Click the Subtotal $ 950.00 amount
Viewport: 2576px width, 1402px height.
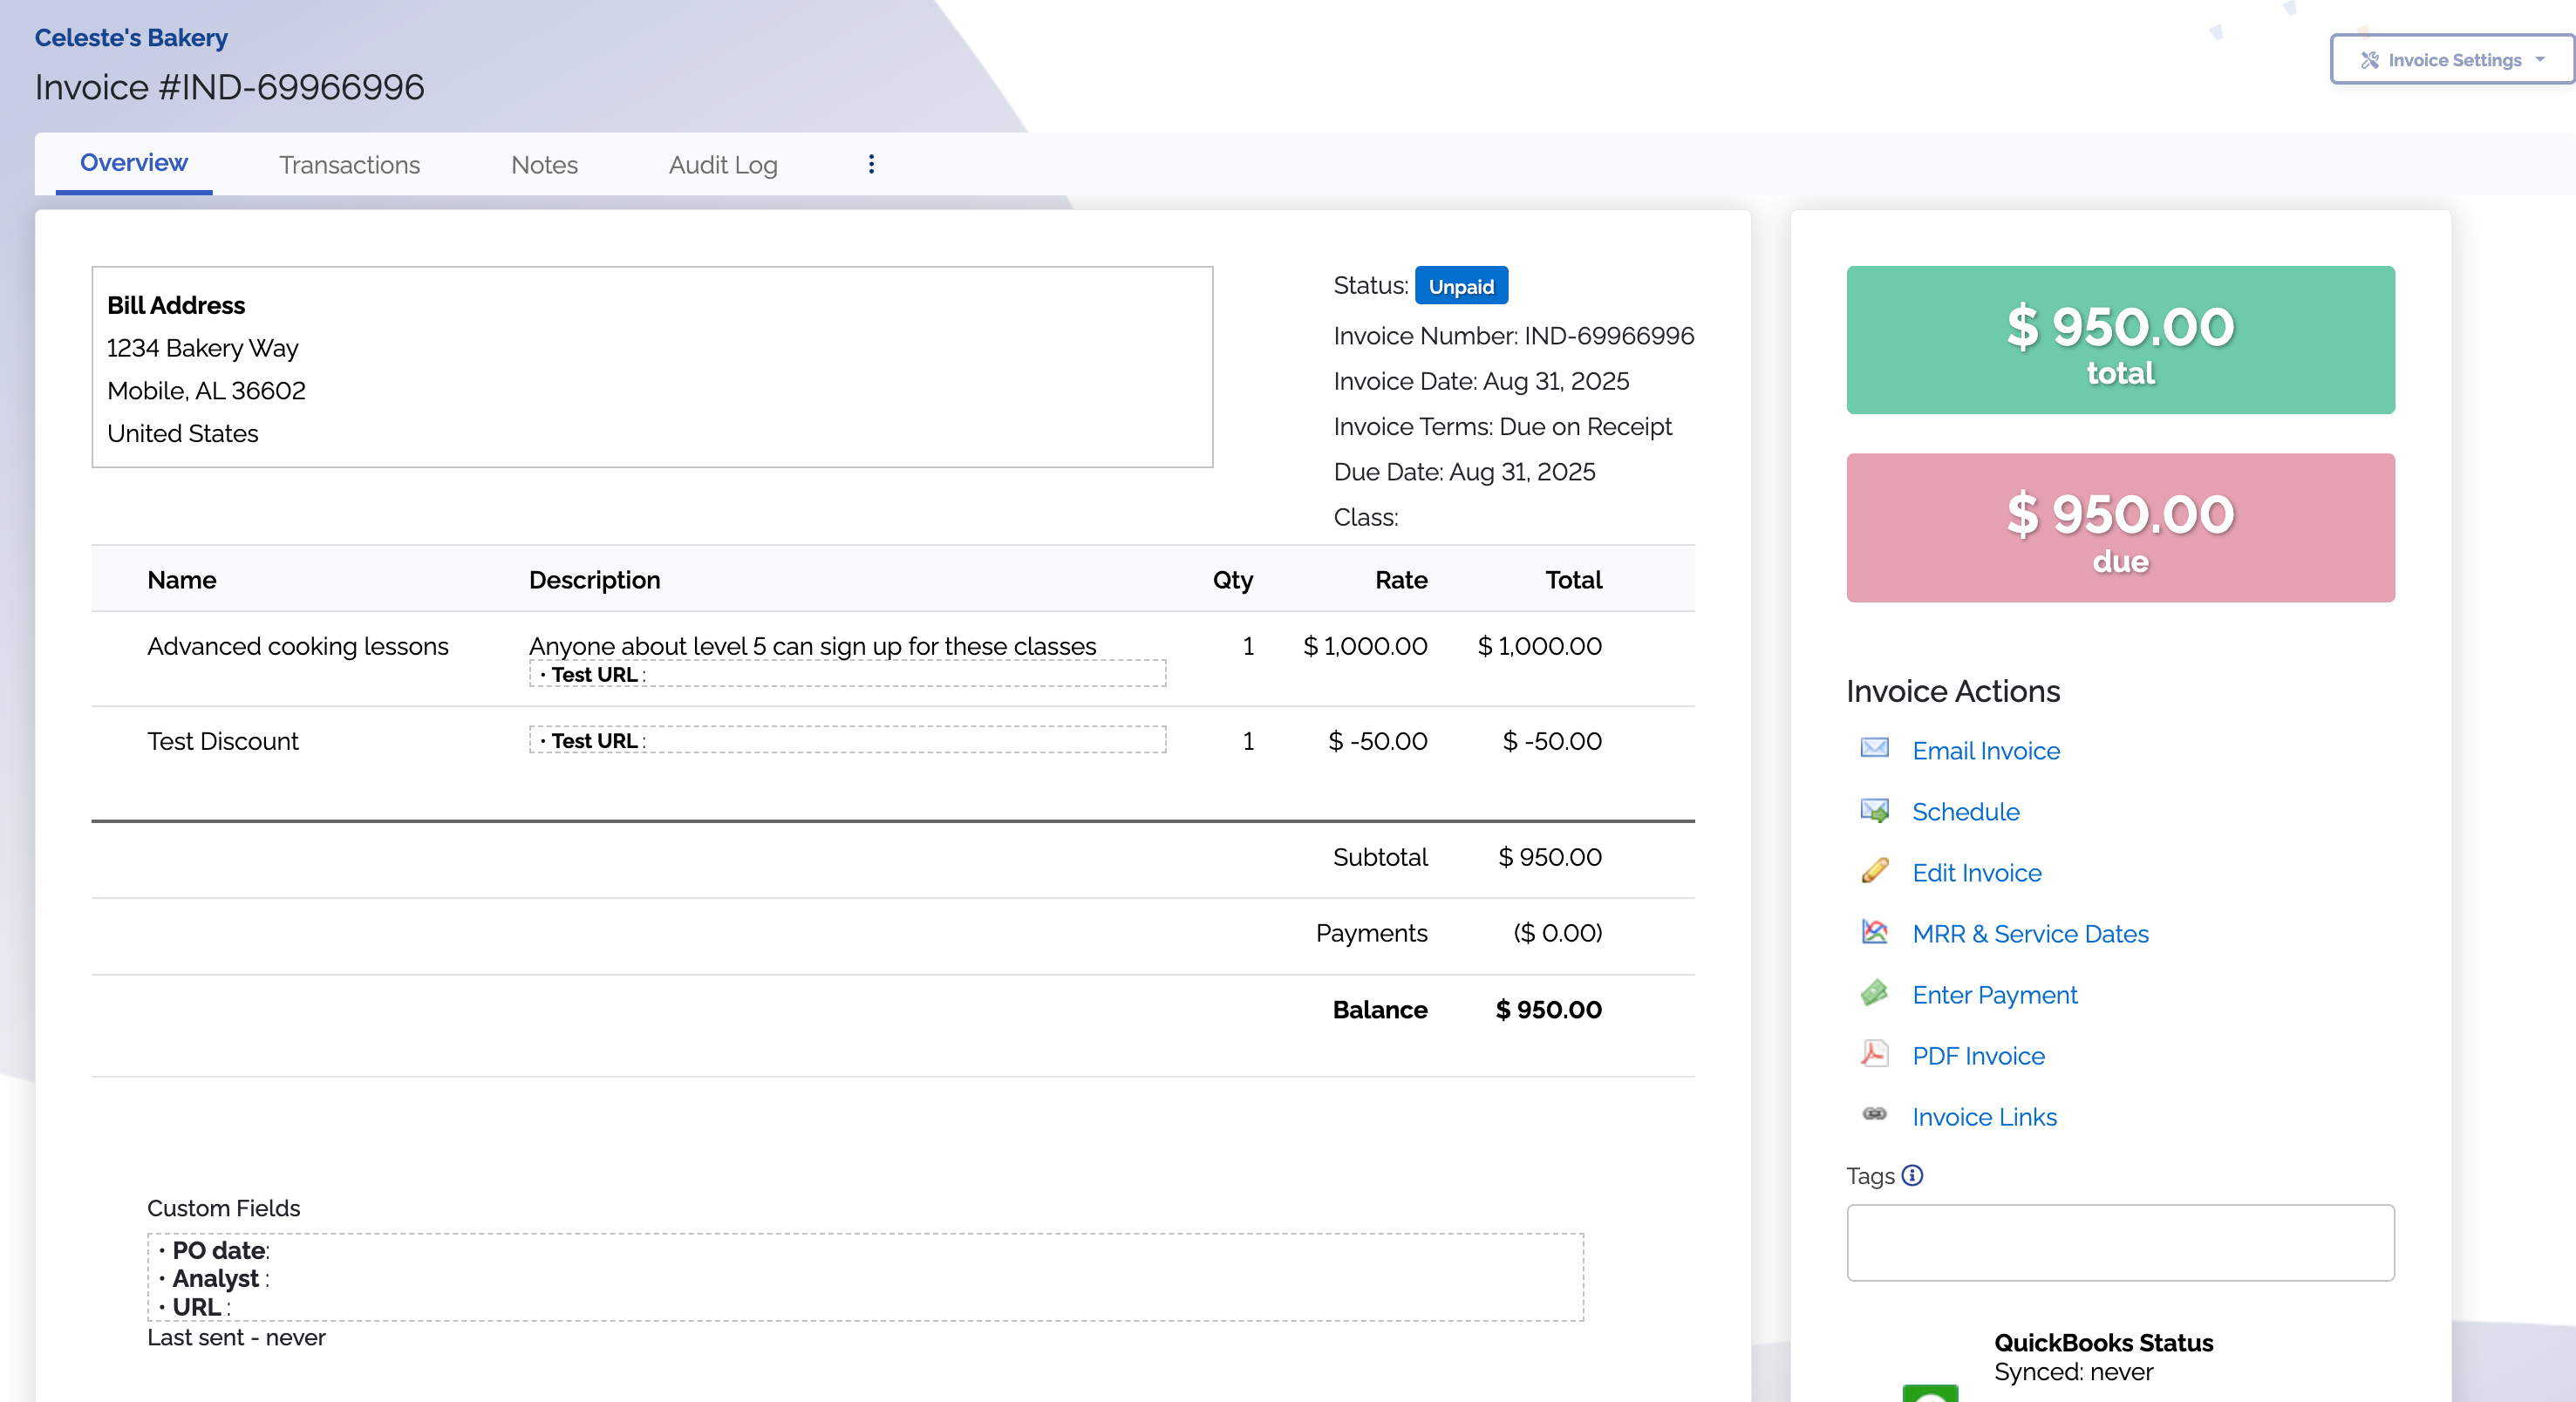coord(1550,857)
